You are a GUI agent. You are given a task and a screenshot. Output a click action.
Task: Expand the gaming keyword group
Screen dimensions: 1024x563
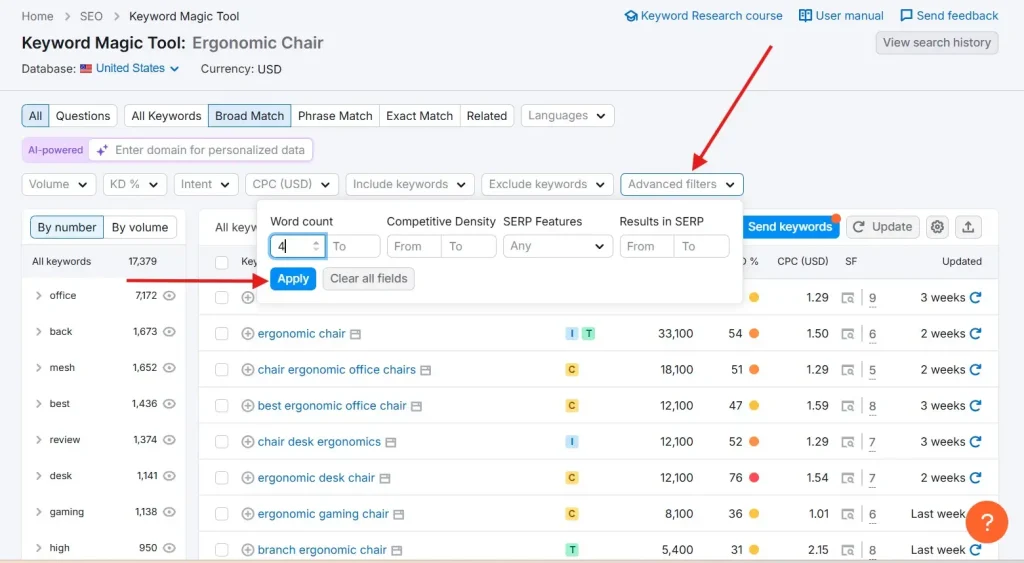39,512
